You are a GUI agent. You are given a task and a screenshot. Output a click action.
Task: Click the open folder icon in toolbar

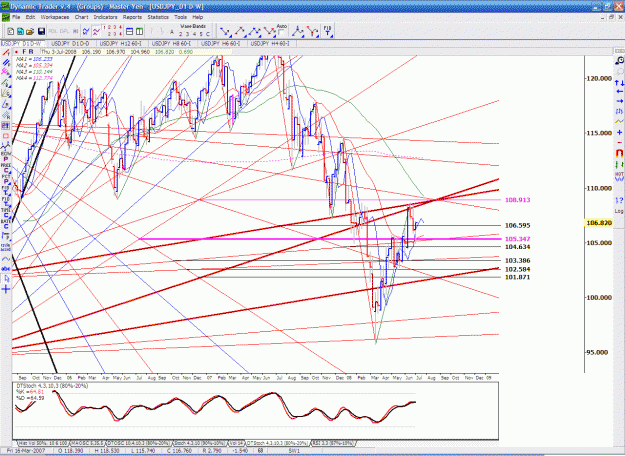click(x=30, y=31)
